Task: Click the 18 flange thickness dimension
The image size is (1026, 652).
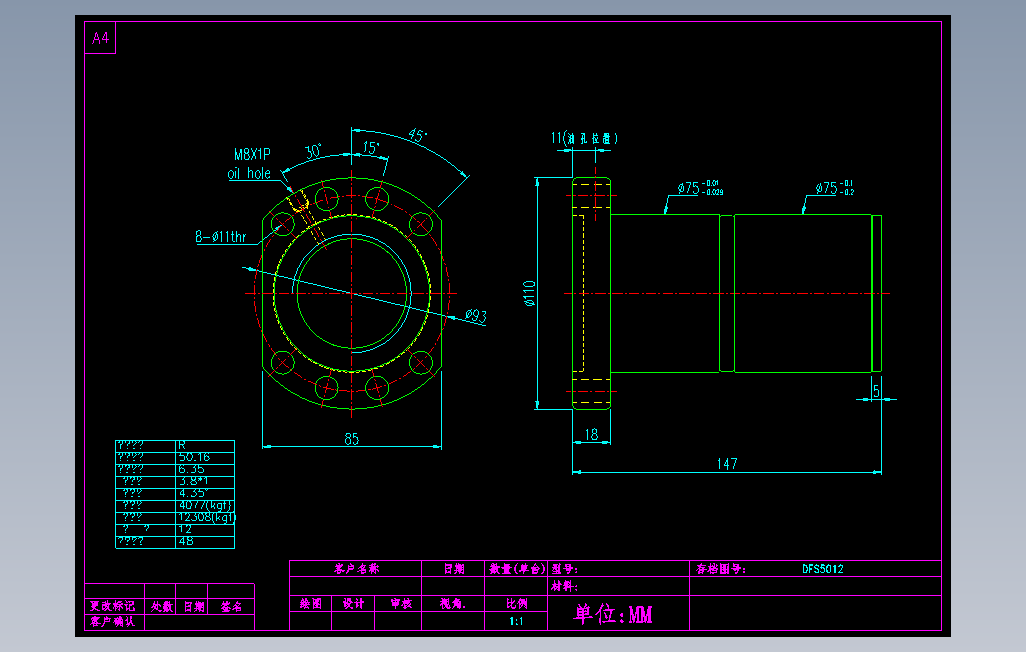Action: [591, 435]
